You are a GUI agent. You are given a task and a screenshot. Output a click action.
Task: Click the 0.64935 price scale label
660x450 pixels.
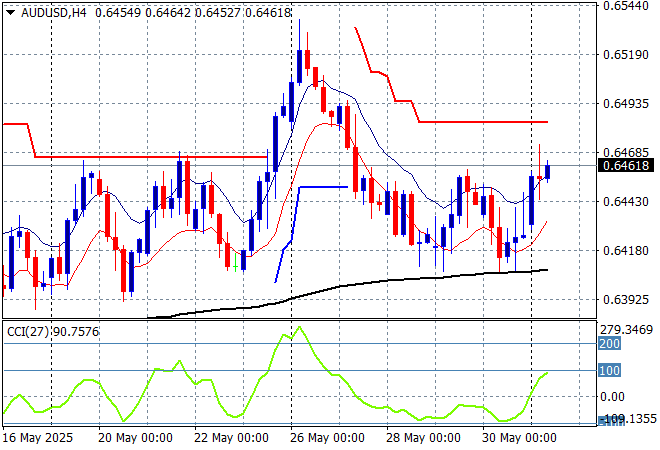(x=624, y=103)
